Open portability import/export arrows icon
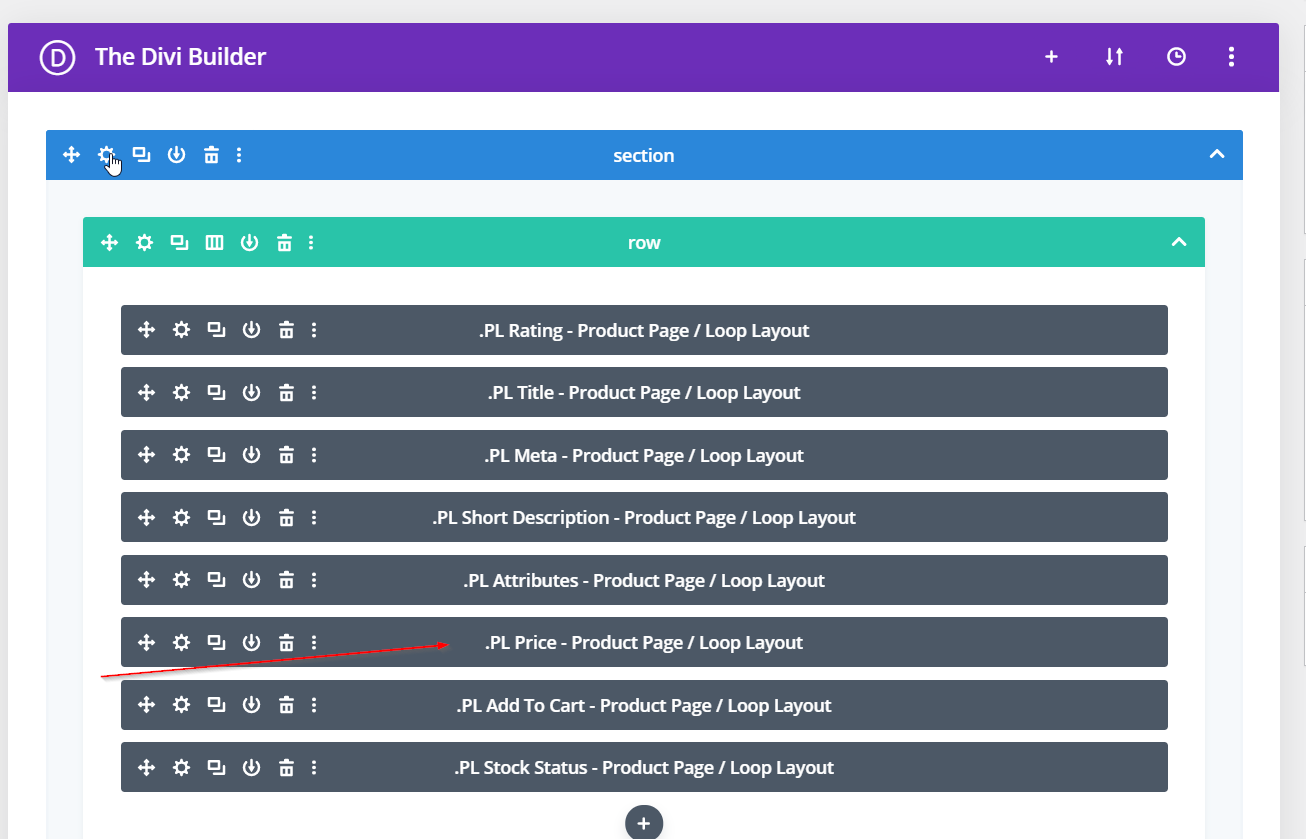The height and width of the screenshot is (839, 1306). (1114, 57)
